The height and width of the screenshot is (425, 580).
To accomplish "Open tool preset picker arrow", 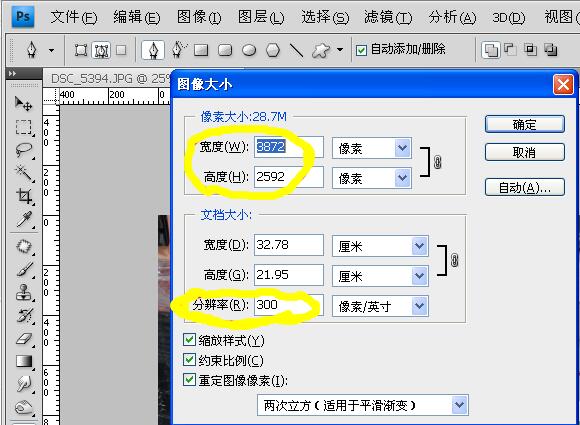I will coord(51,50).
